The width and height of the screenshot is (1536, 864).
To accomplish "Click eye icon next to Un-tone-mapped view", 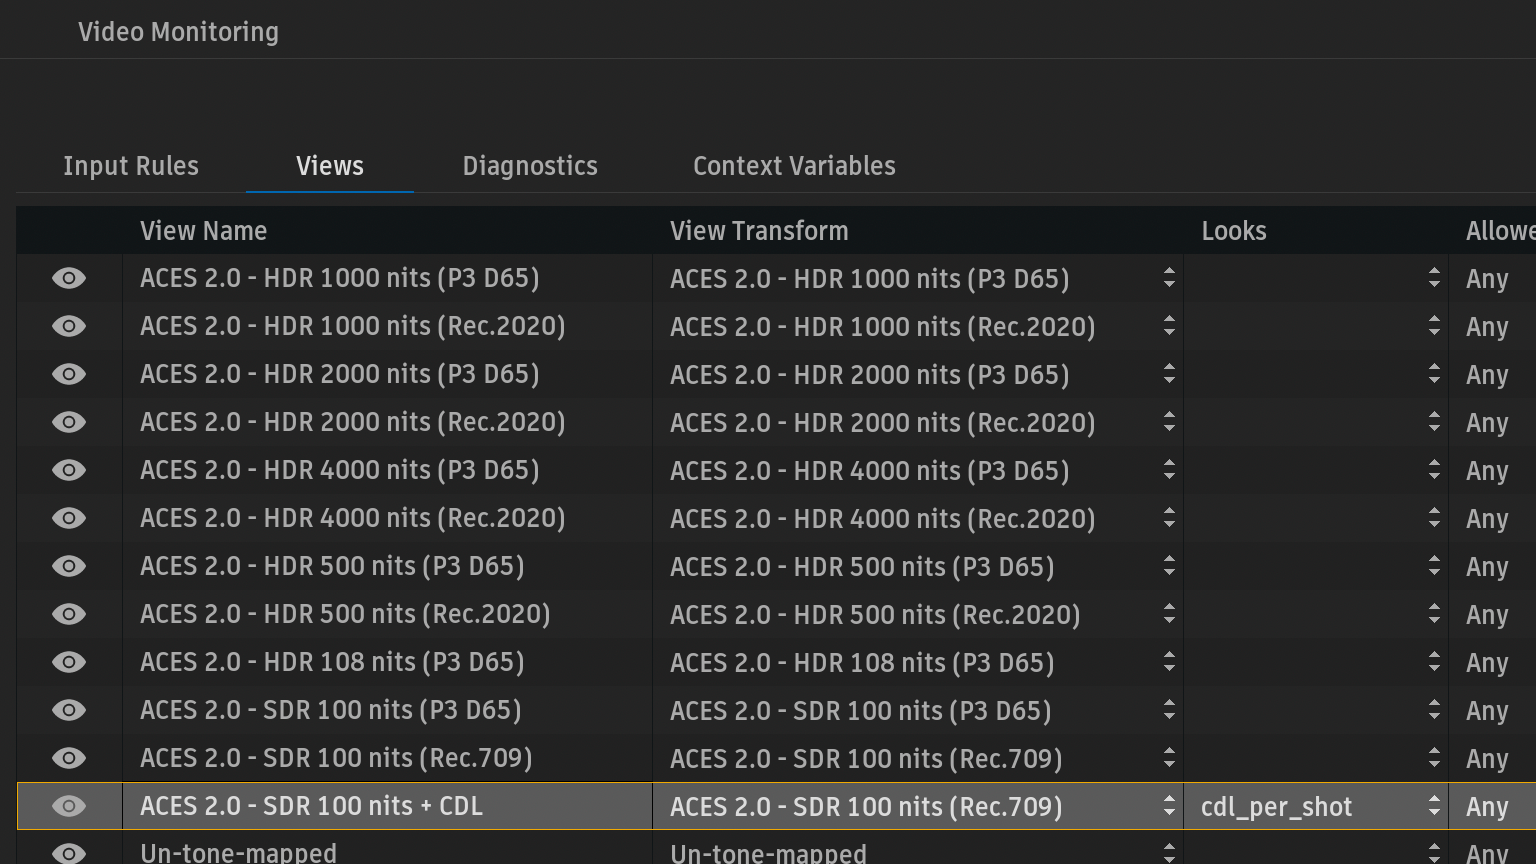I will coord(69,852).
